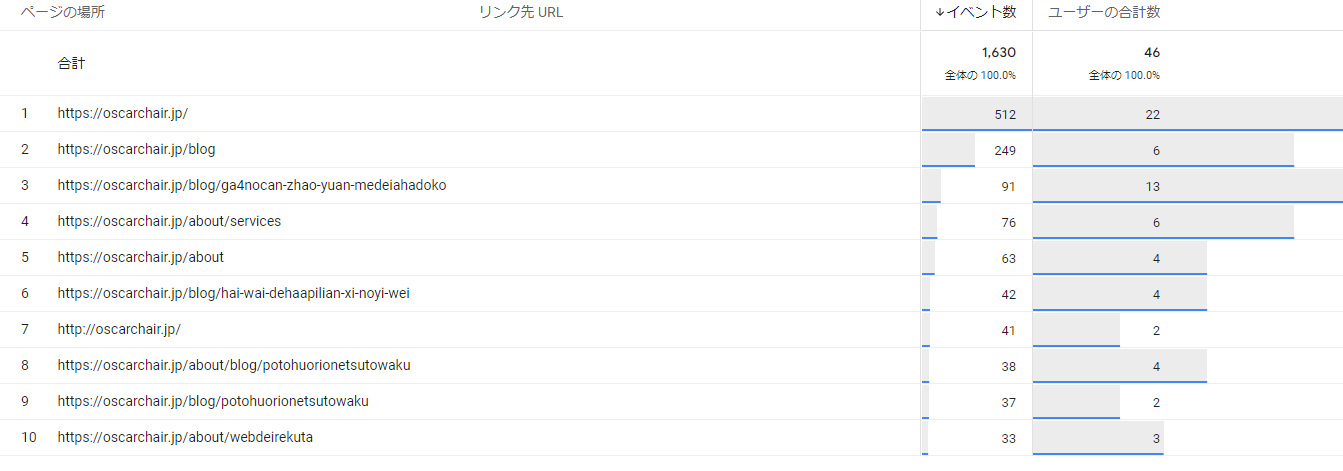Select the リンク先 URL column header
Screen dimensions: 1343x471
click(x=520, y=13)
